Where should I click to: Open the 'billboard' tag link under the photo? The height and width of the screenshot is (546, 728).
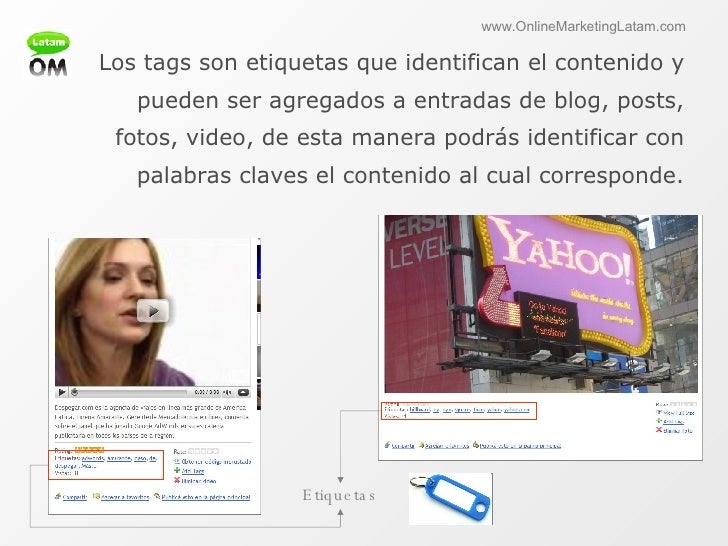420,410
